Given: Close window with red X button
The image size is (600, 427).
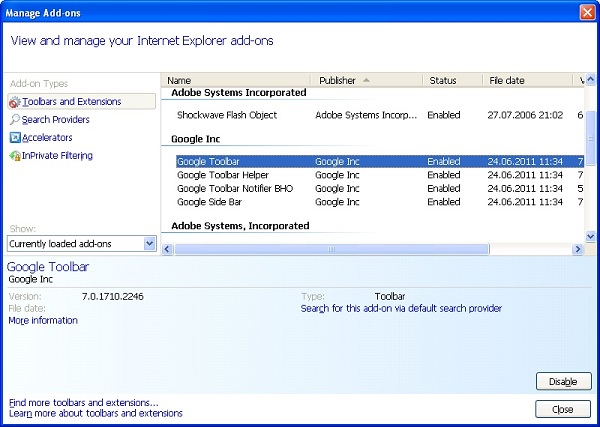Looking at the screenshot, I should point(587,13).
